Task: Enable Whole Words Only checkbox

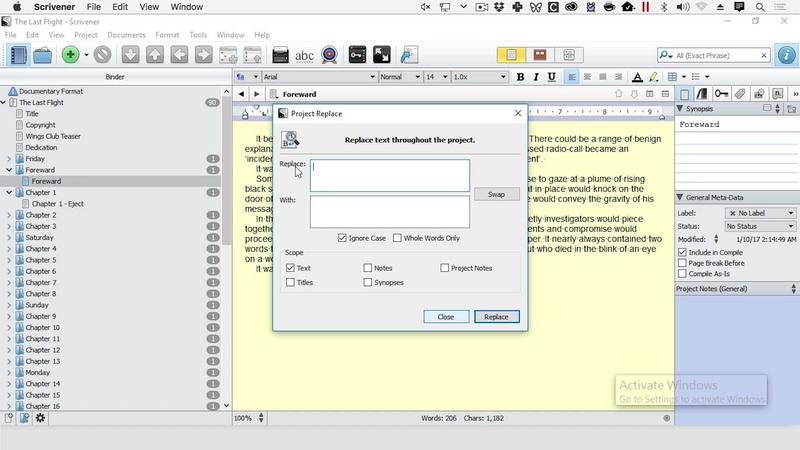Action: pyautogui.click(x=397, y=238)
